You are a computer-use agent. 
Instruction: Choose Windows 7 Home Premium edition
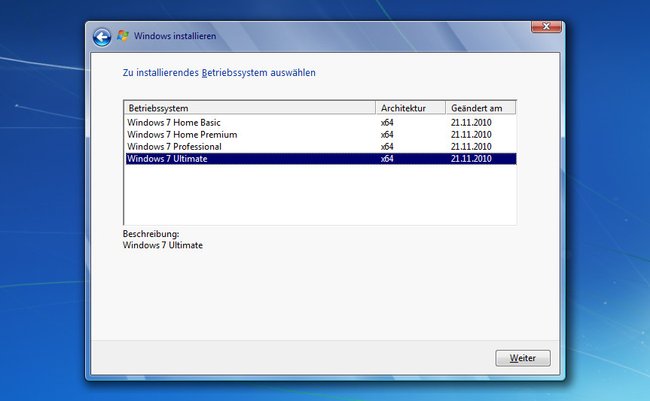click(x=321, y=134)
